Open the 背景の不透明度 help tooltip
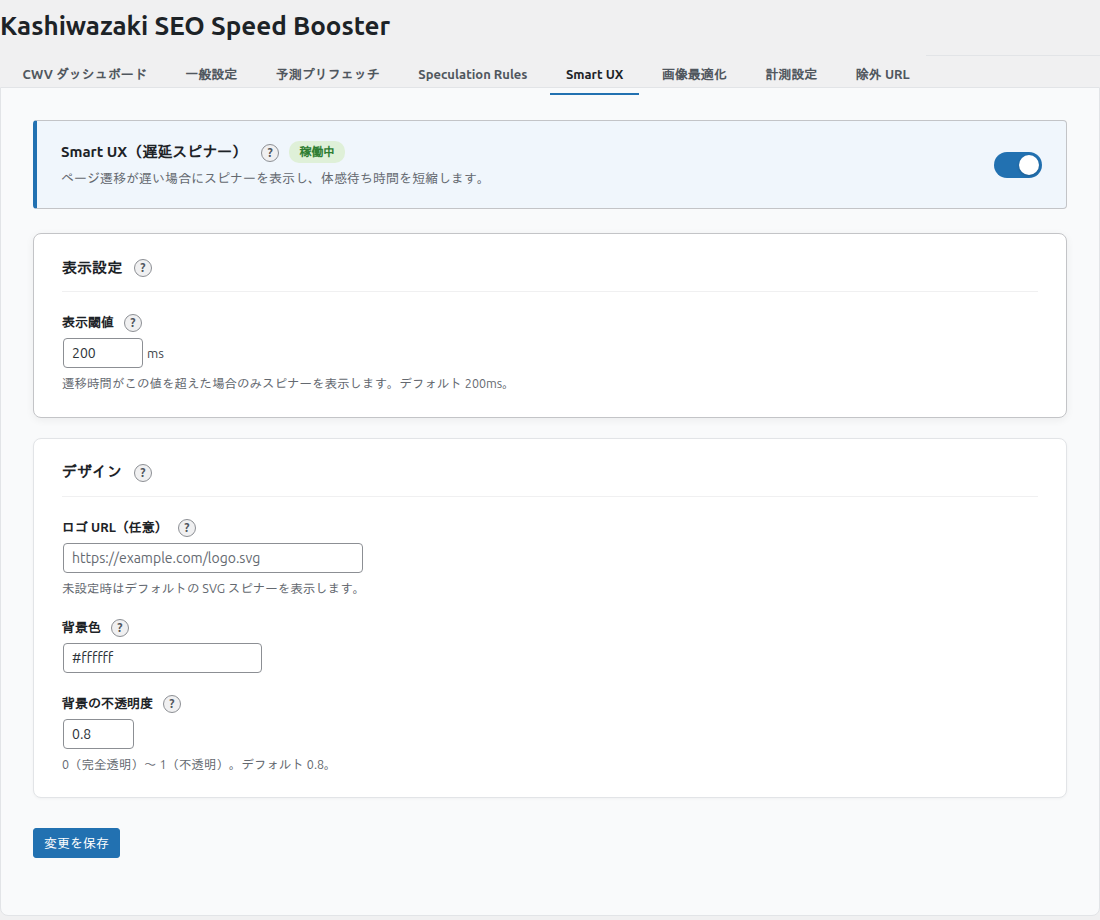Viewport: 1100px width, 920px height. point(171,703)
